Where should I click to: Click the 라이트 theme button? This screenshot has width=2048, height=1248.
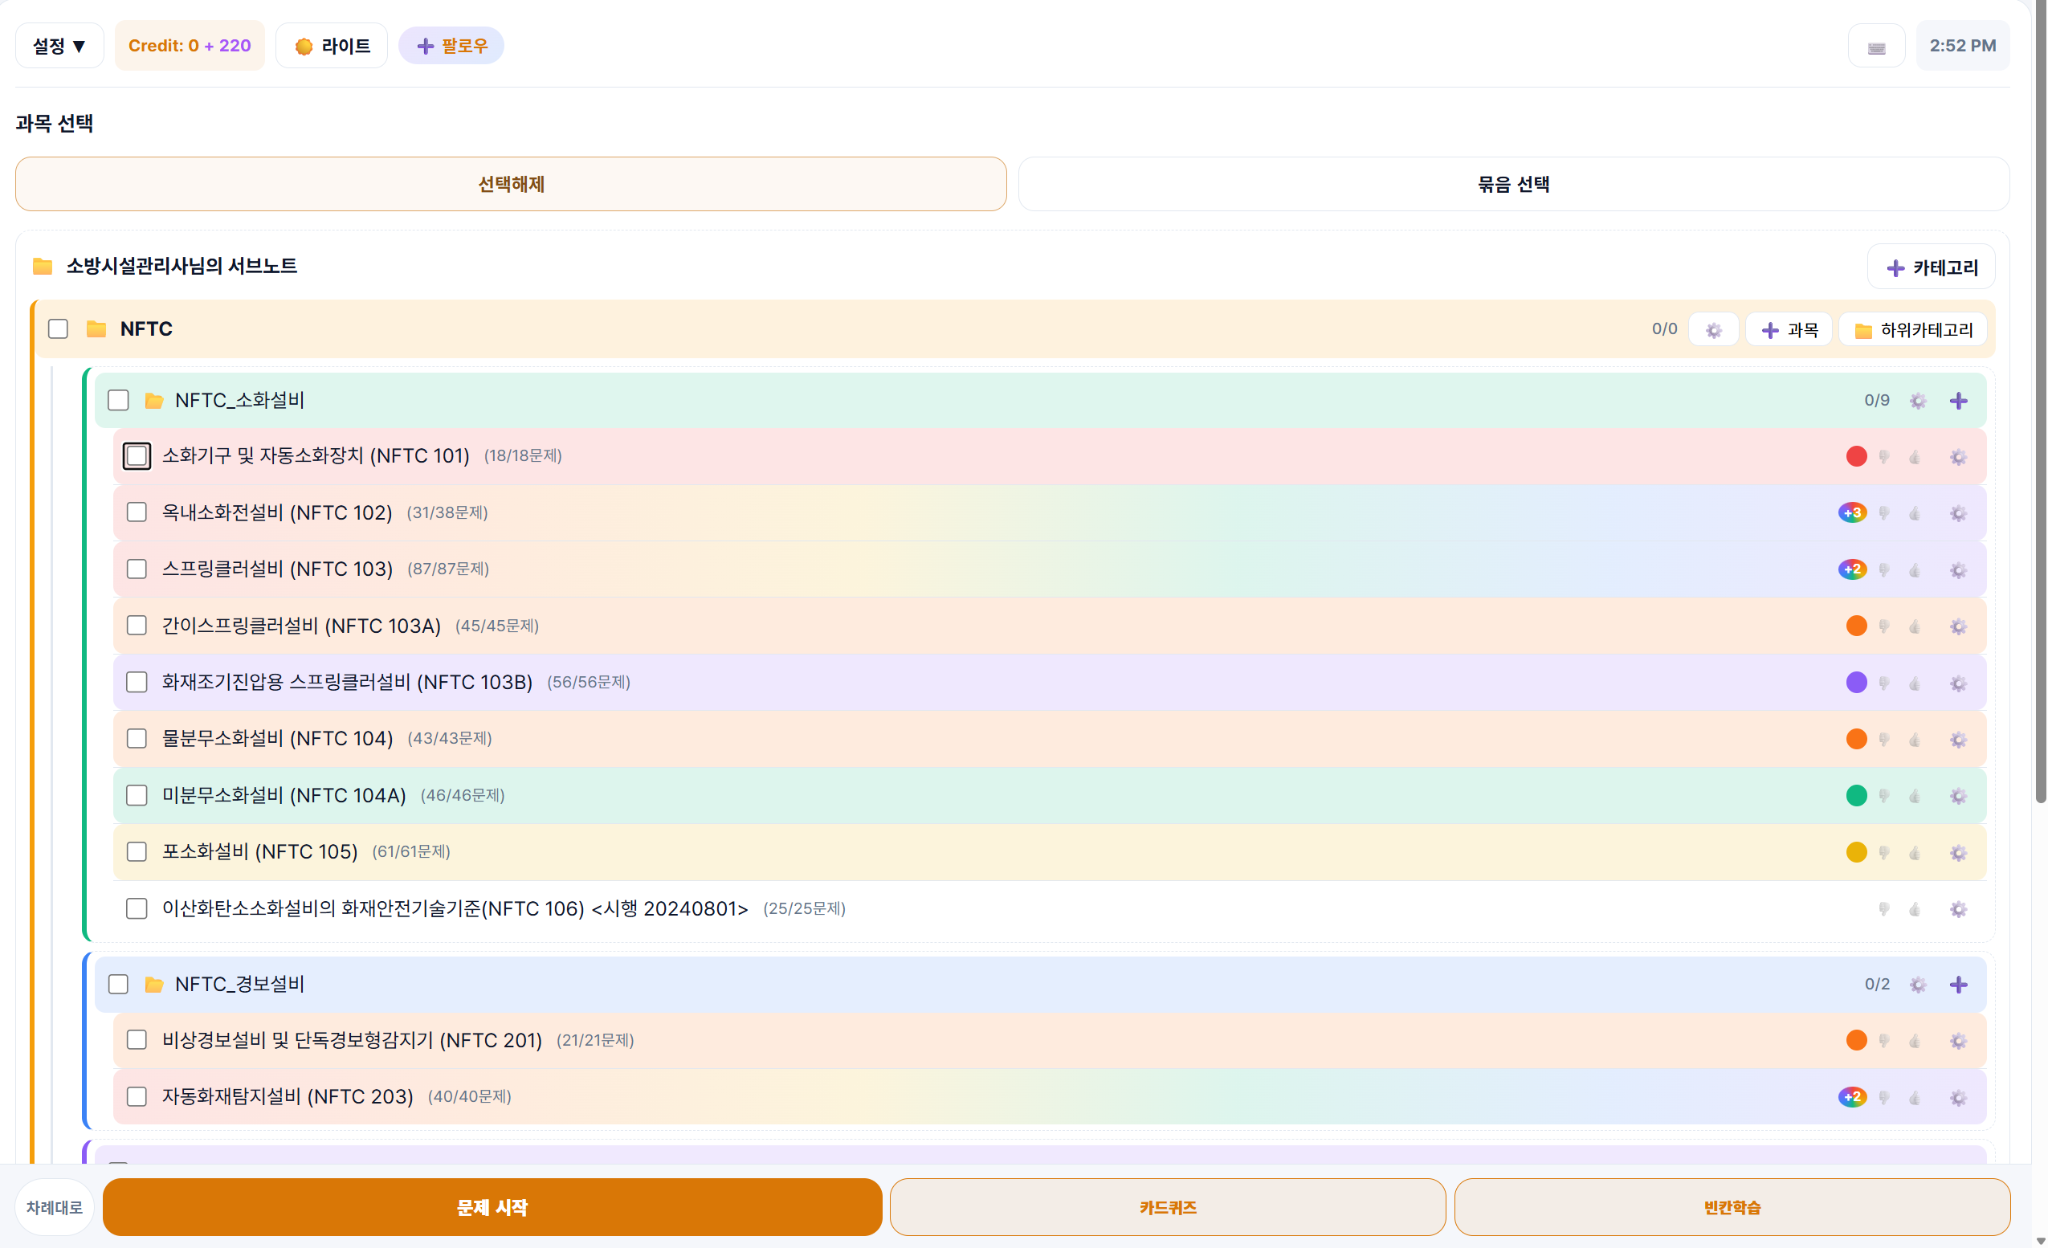pos(332,46)
